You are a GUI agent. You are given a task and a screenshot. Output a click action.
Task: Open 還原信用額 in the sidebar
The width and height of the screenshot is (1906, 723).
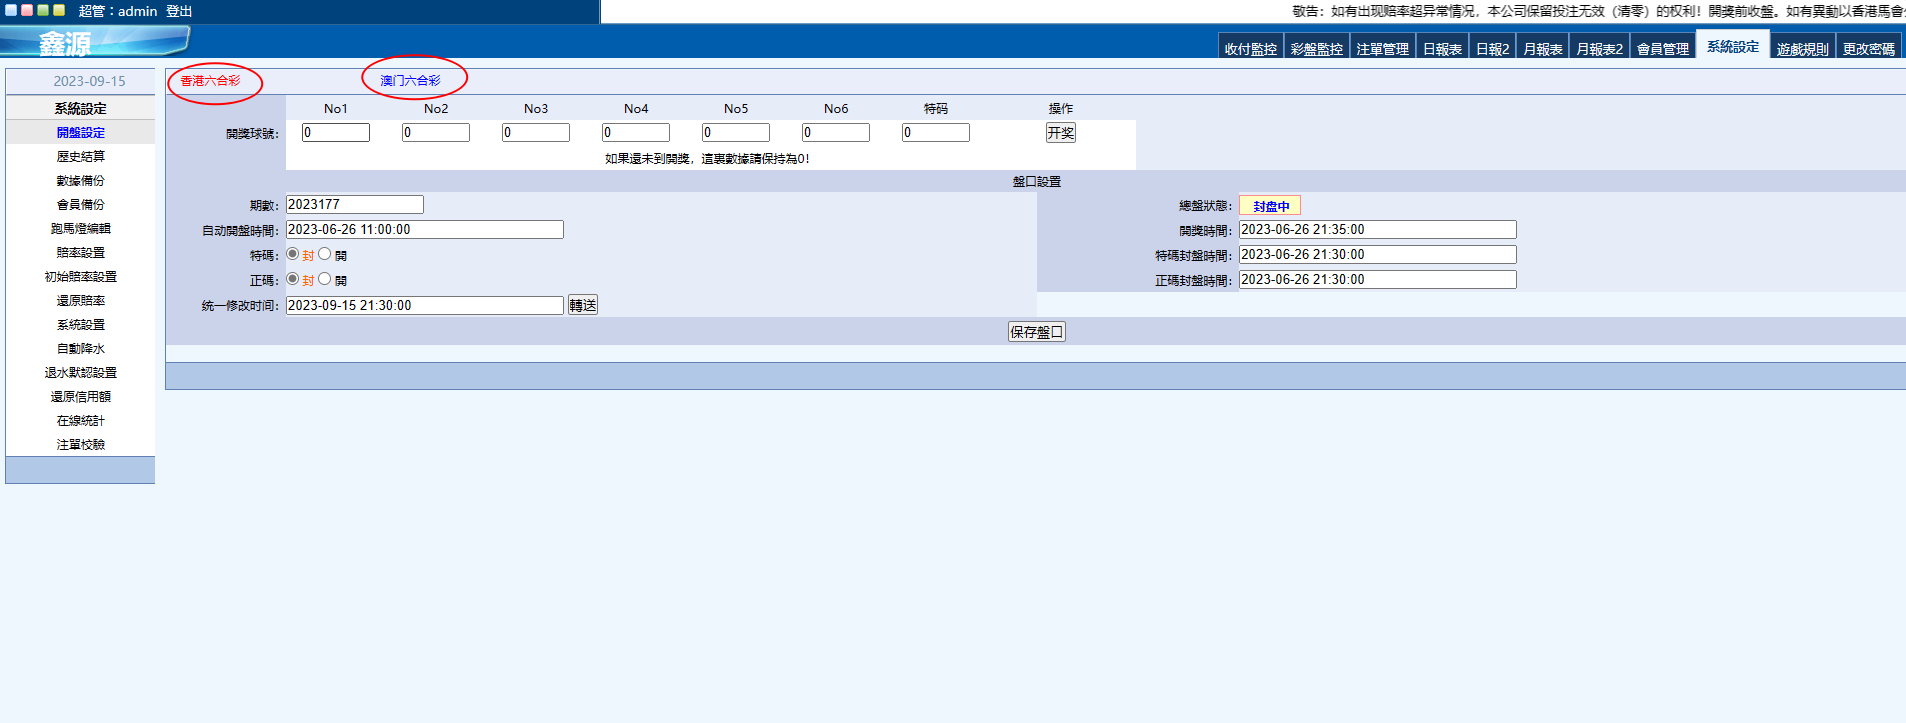[x=80, y=396]
